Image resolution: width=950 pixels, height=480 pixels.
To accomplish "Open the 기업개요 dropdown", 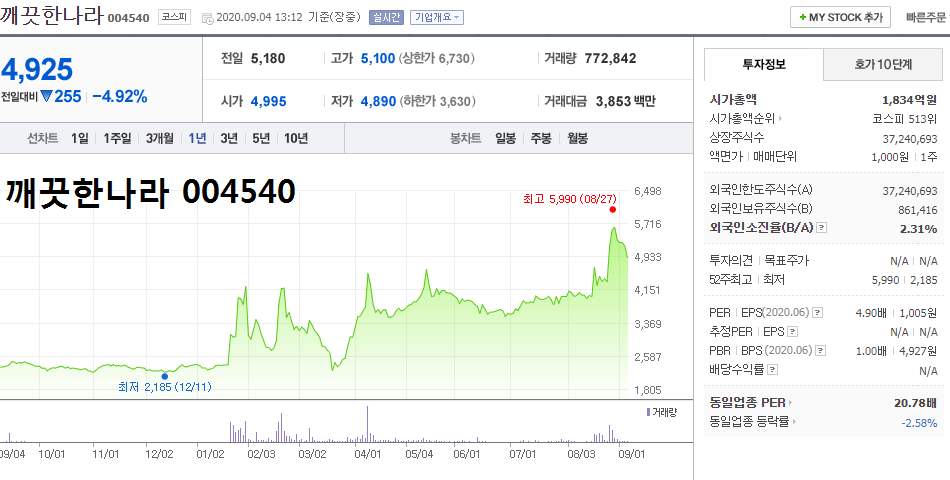I will [437, 18].
